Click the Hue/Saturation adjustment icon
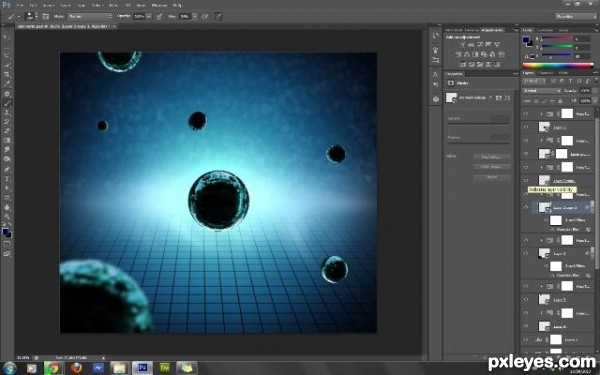Image resolution: width=600 pixels, height=375 pixels. [458, 54]
